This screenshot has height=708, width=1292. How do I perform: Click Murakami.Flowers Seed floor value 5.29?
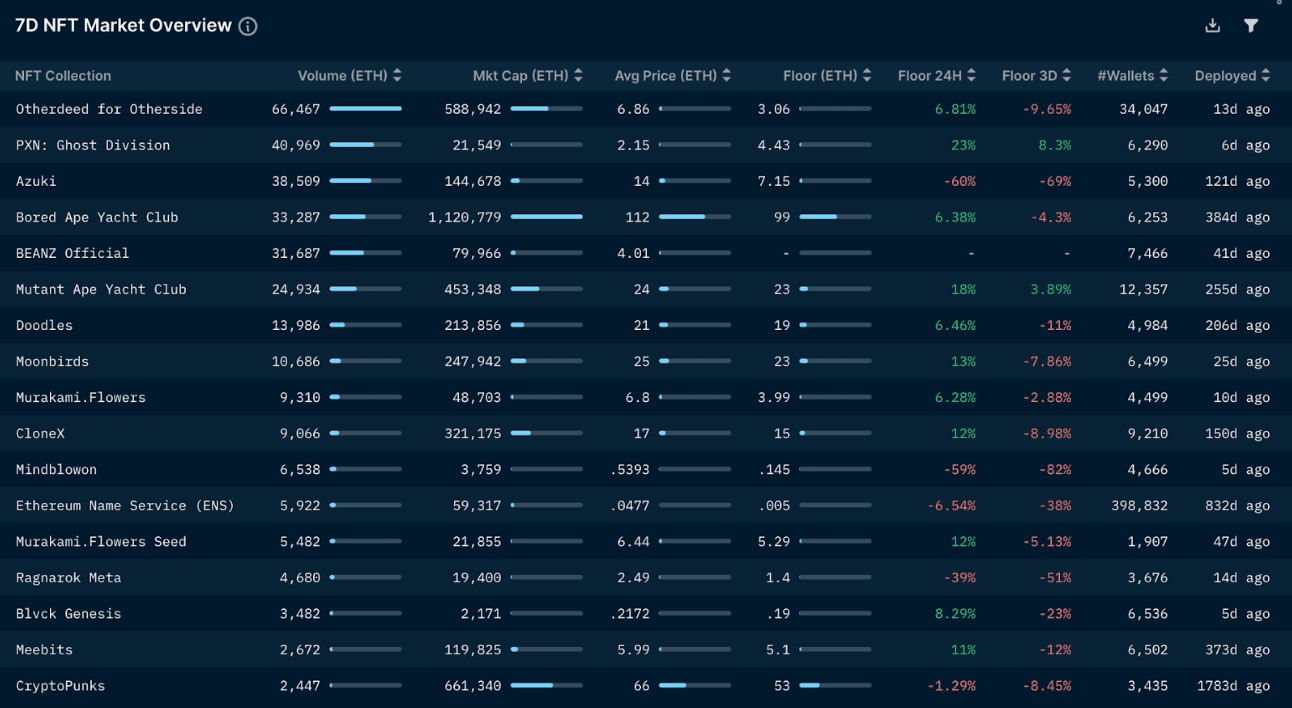point(774,541)
